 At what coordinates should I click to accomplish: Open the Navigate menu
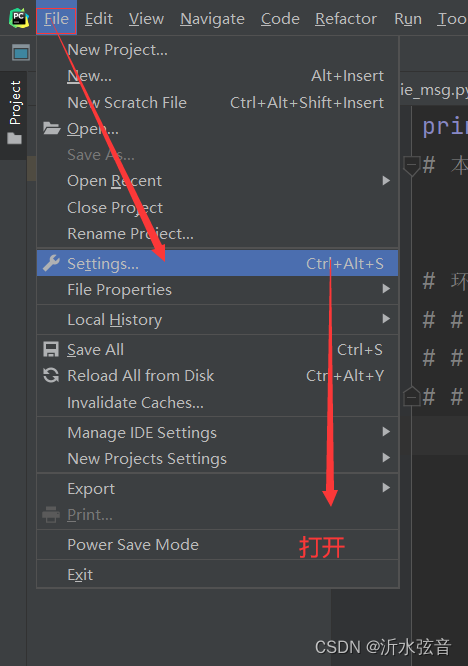(212, 19)
